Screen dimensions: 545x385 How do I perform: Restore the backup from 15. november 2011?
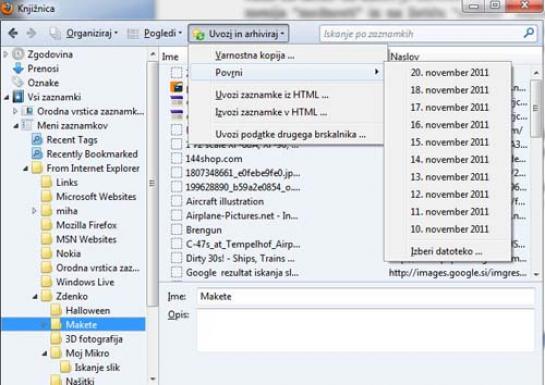449,142
